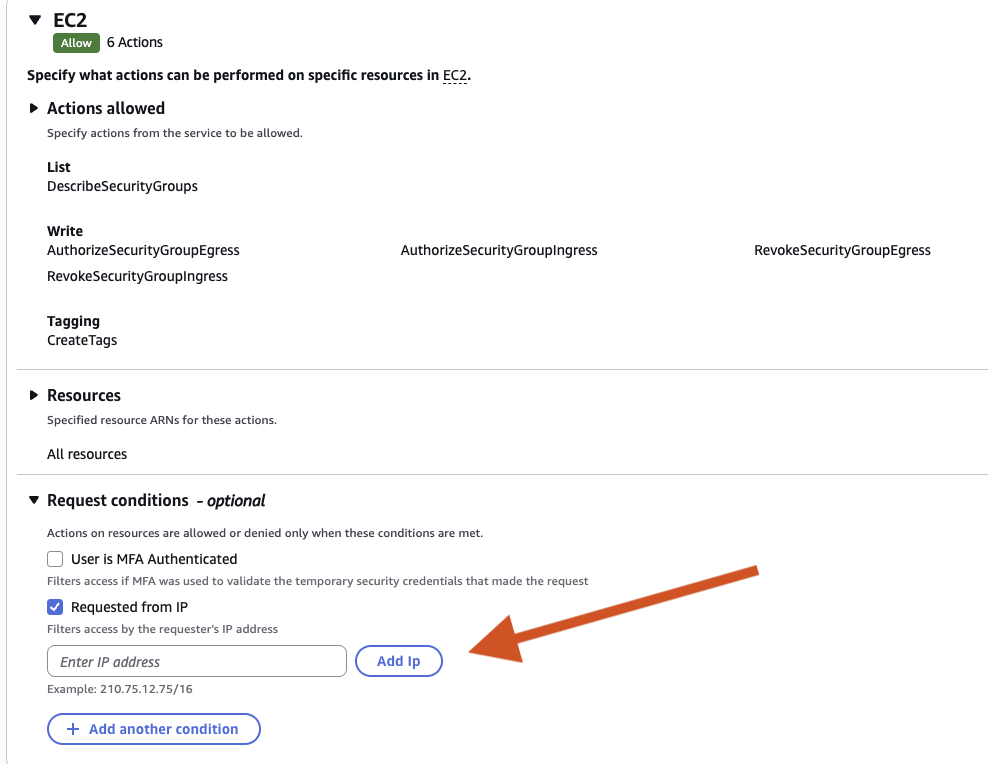The width and height of the screenshot is (988, 764).
Task: Collapse the EC2 section triangle
Action: (x=35, y=20)
